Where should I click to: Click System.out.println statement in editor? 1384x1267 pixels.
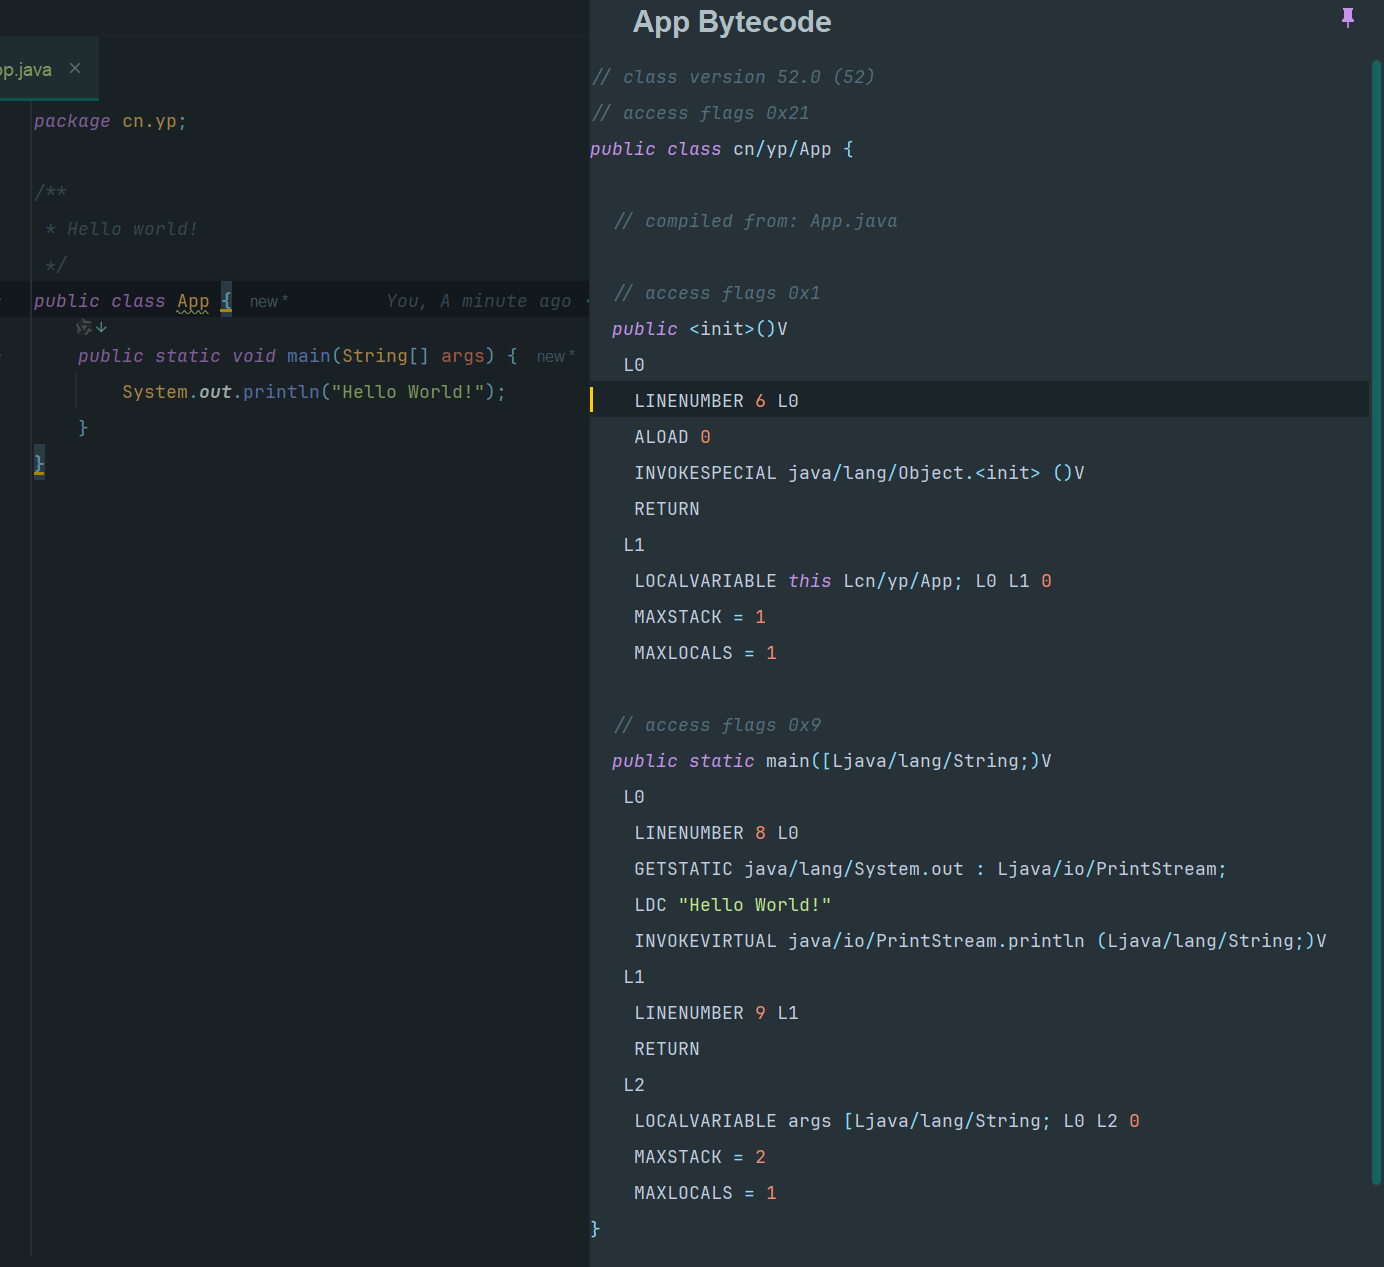tap(314, 392)
